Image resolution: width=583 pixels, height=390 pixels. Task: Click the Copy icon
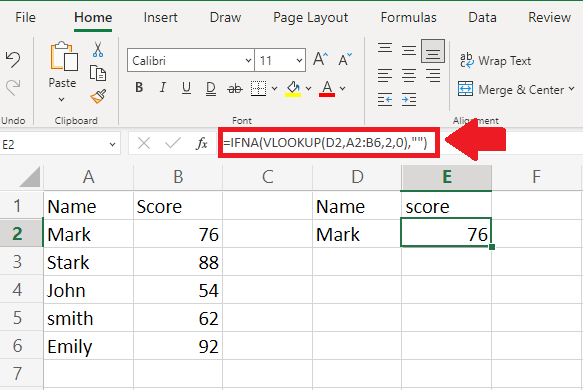[x=98, y=73]
